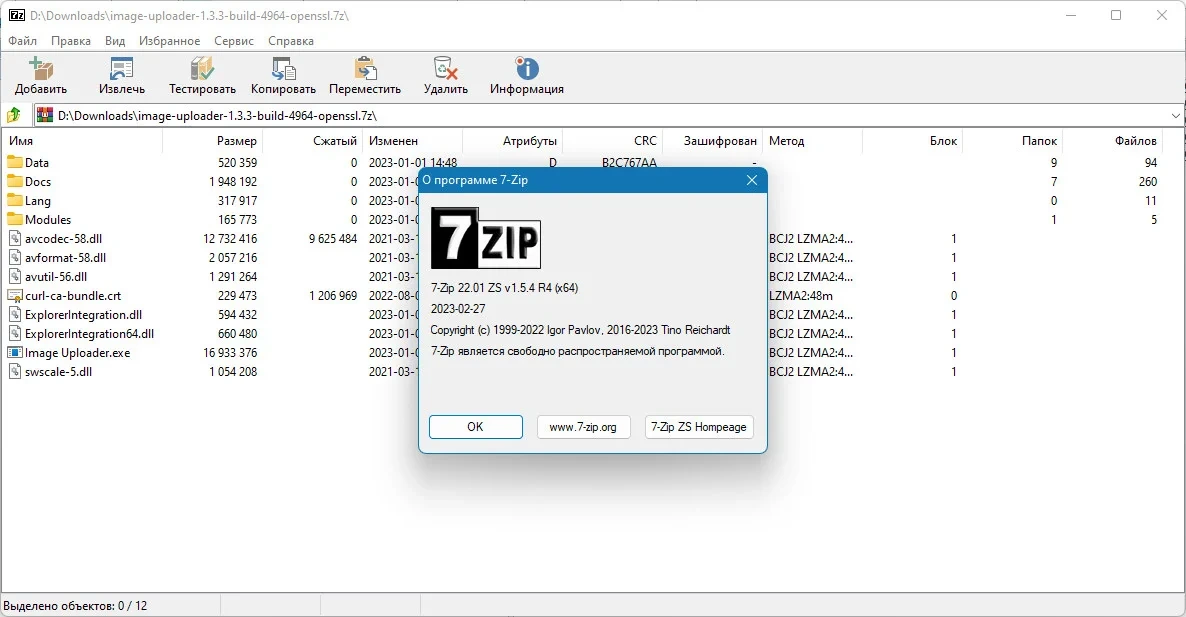Screen dimensions: 1186x617
Task: Go up one level with green arrow icon
Action: [14, 115]
